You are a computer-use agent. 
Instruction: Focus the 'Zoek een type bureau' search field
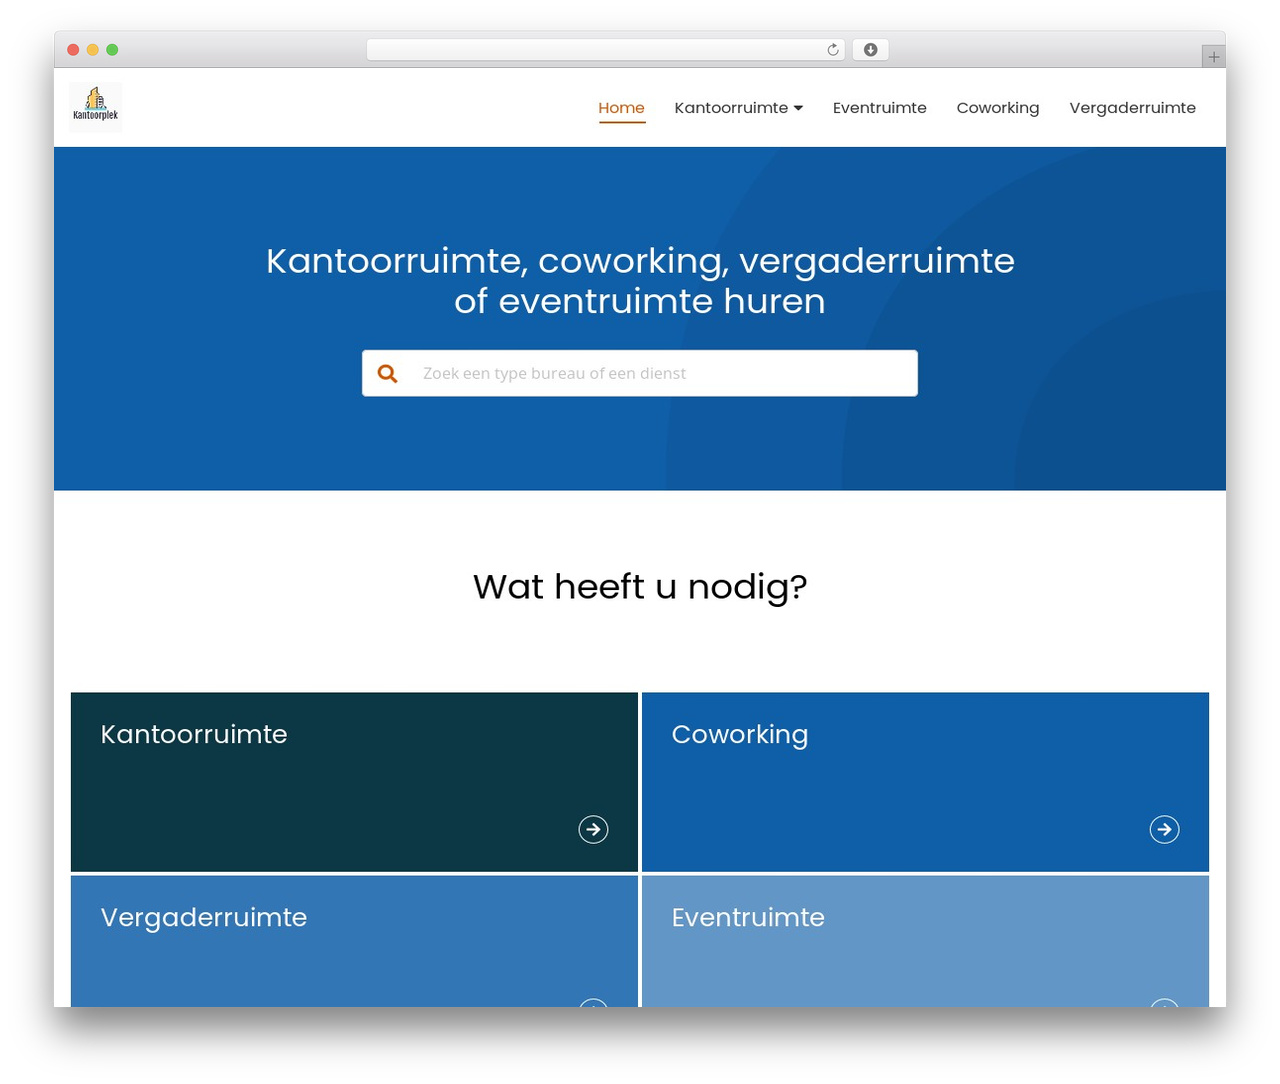[640, 373]
